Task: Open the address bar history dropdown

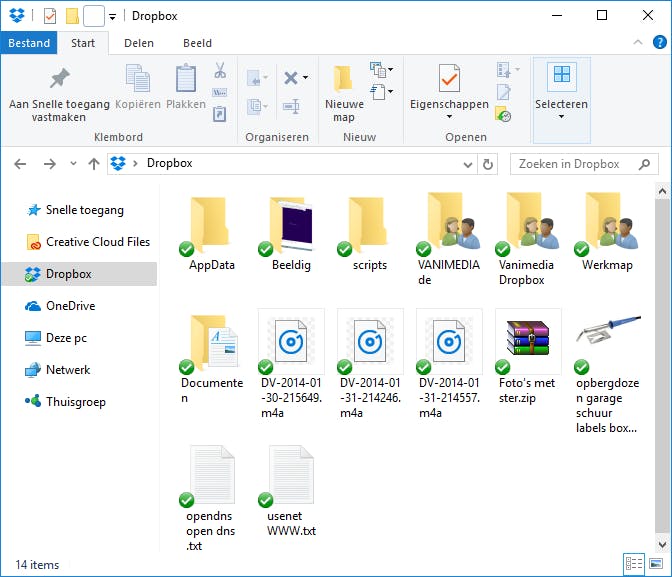Action: [x=468, y=164]
